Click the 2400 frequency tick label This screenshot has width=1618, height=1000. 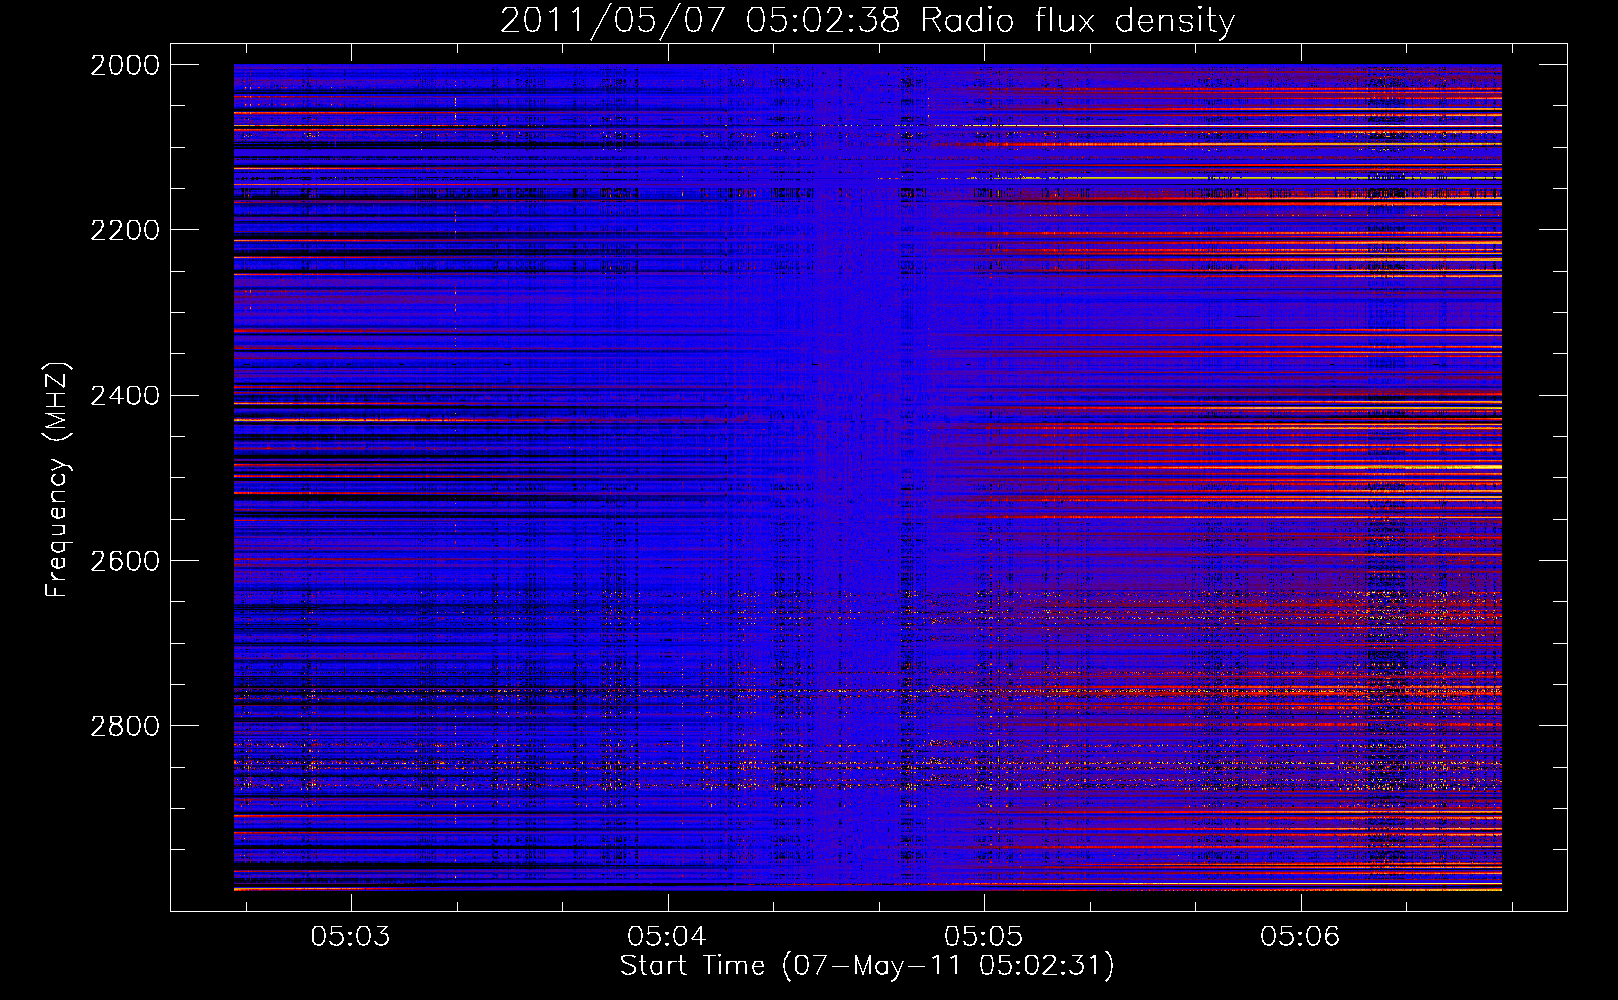pyautogui.click(x=125, y=396)
